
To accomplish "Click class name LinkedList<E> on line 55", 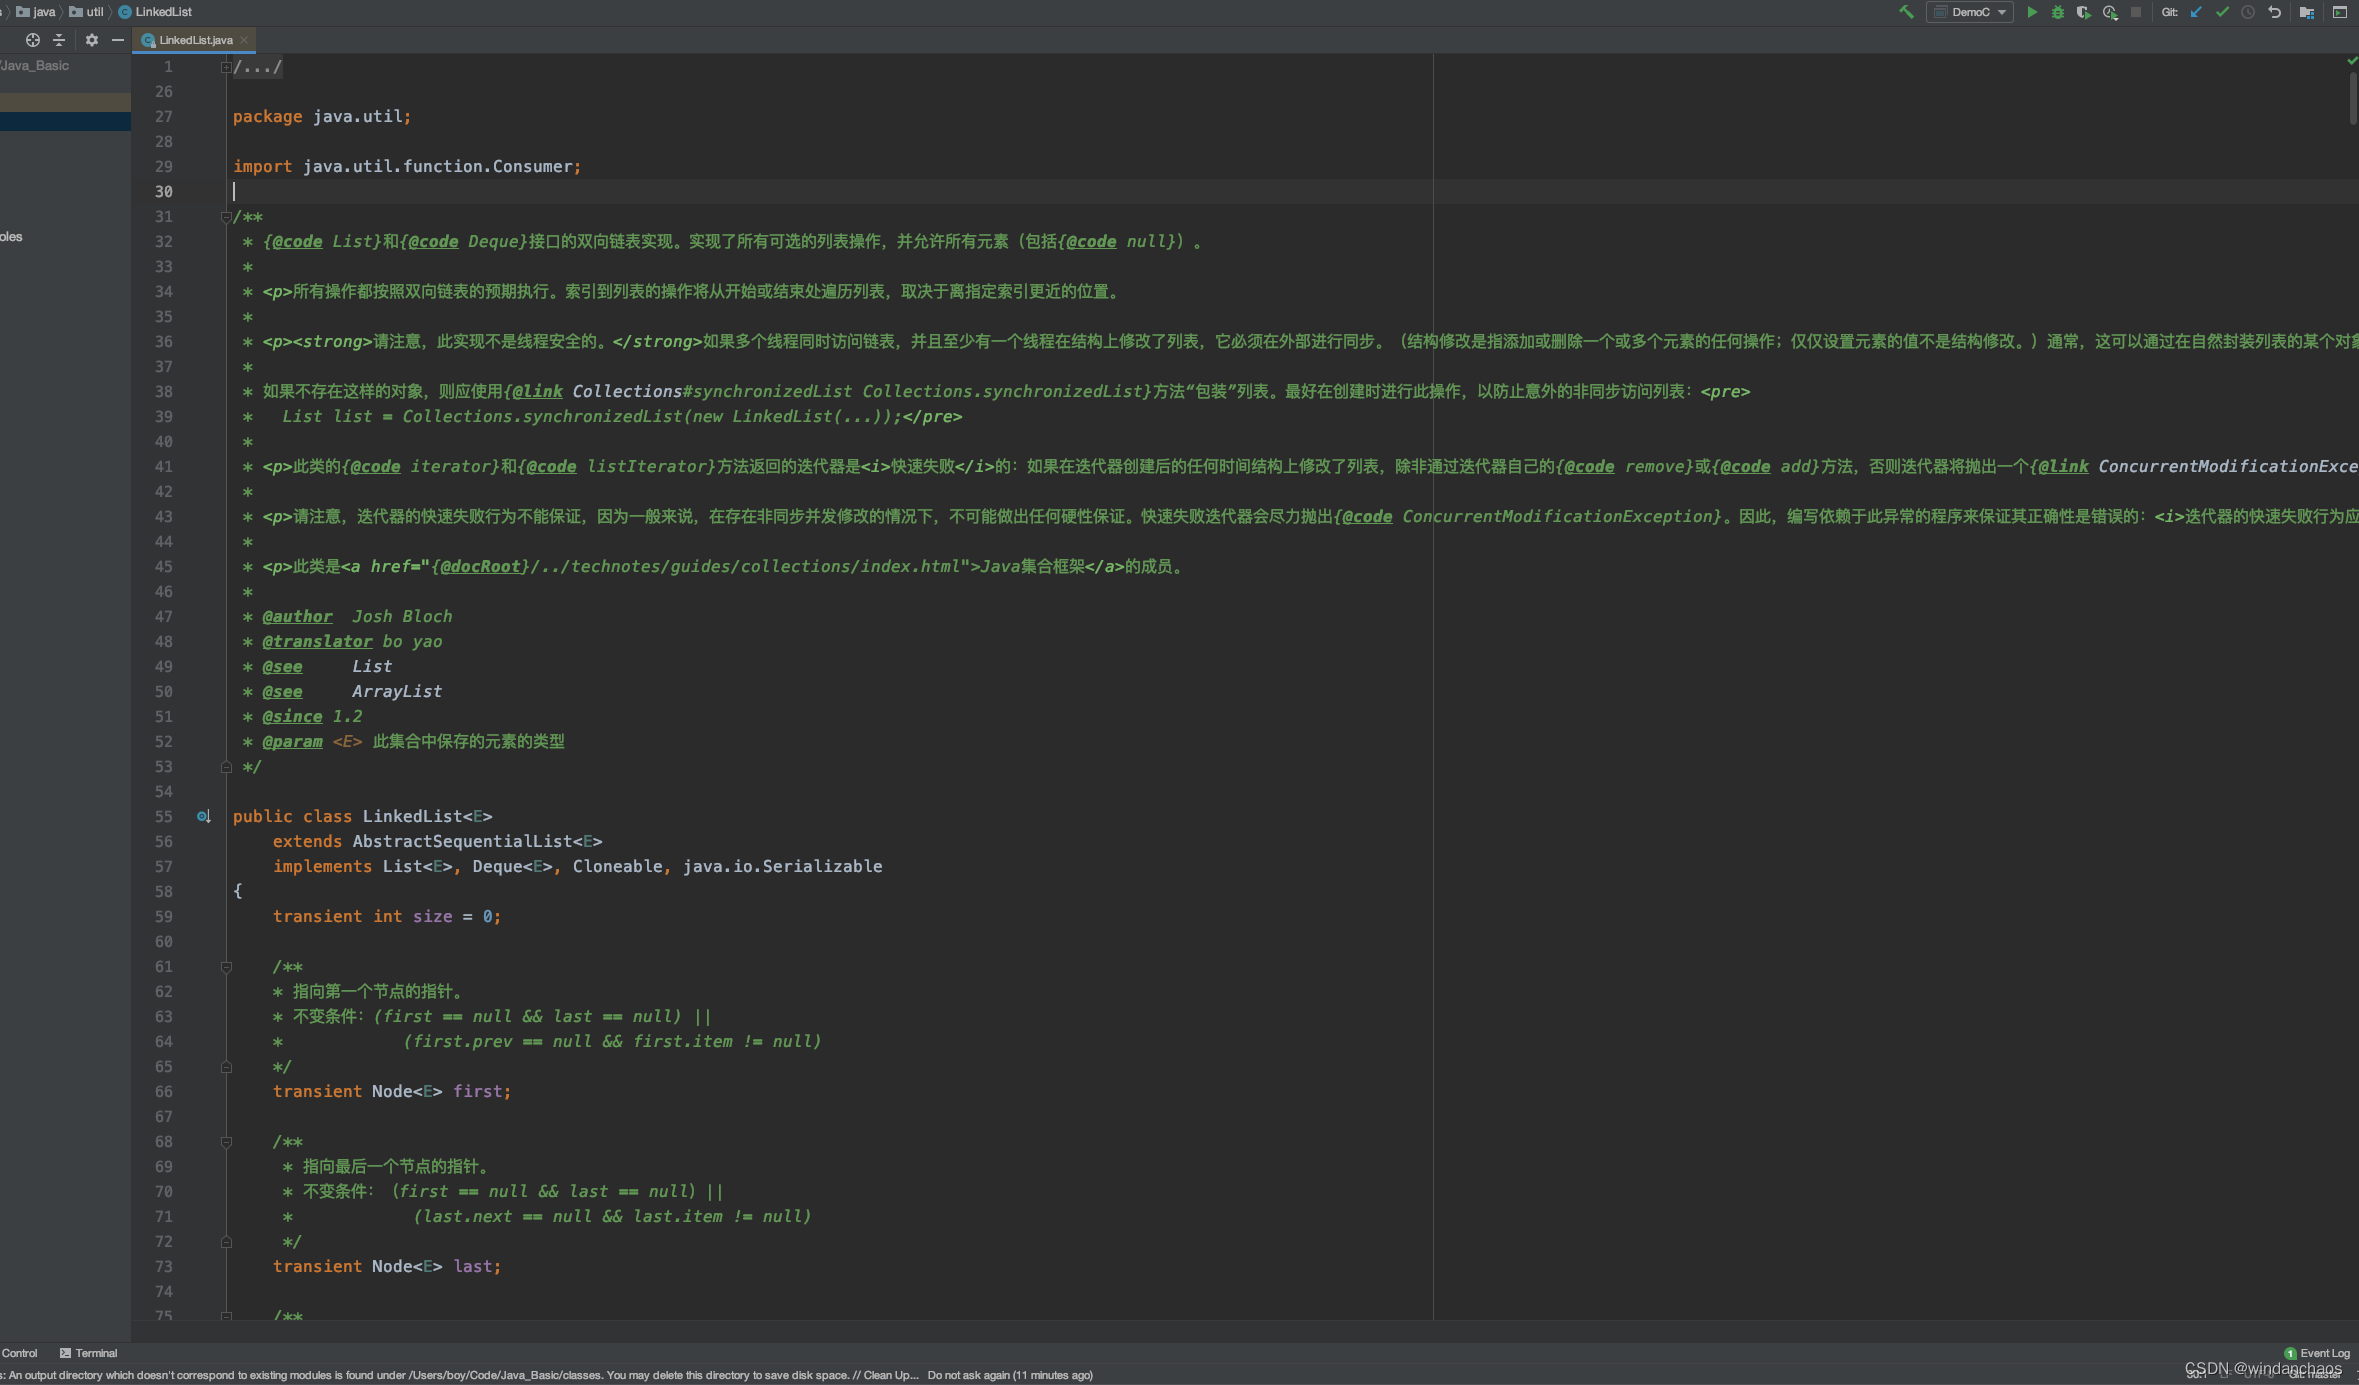I will pos(427,817).
